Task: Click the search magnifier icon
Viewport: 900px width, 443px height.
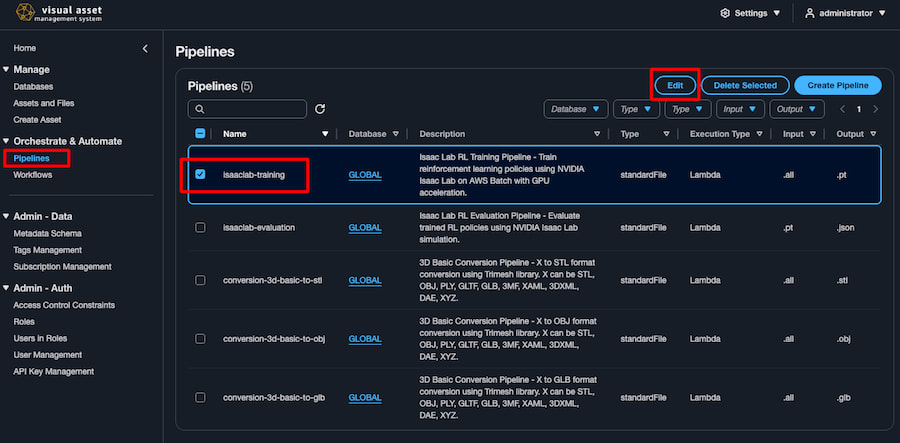Action: click(x=200, y=109)
